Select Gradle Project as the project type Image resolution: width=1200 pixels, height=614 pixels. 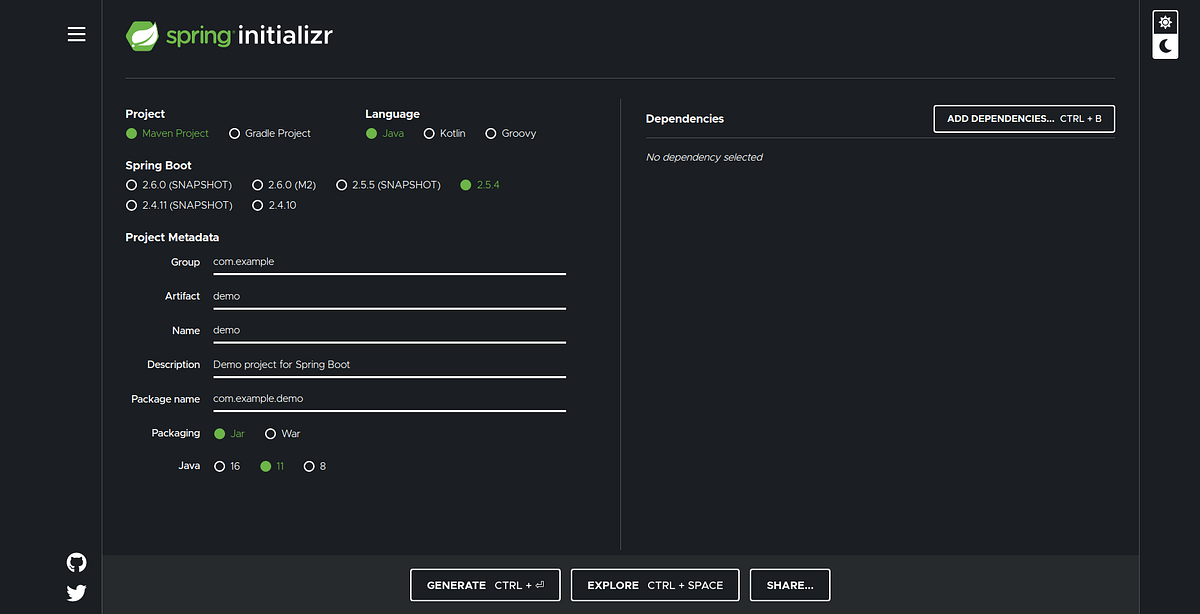(234, 133)
